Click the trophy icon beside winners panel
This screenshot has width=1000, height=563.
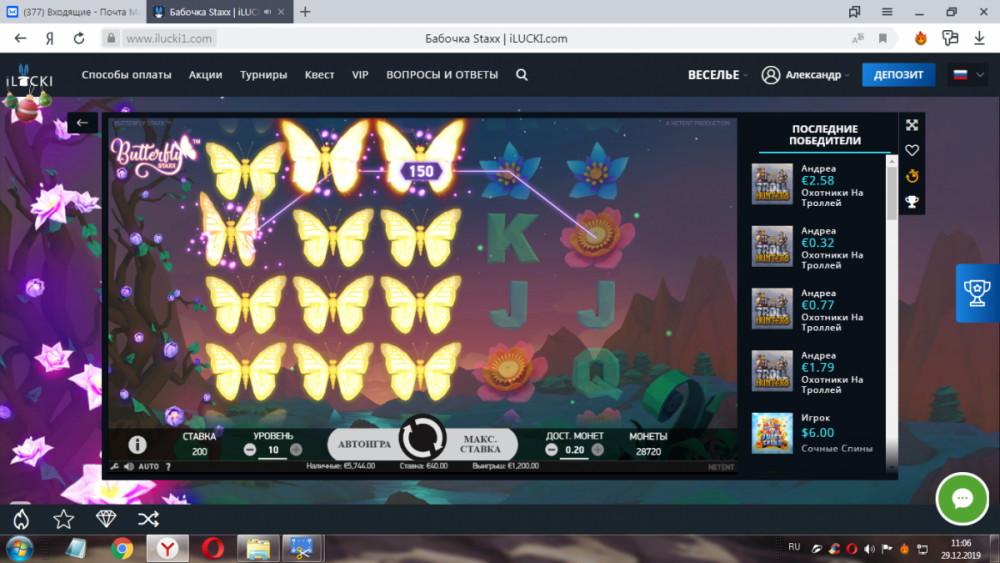(912, 203)
